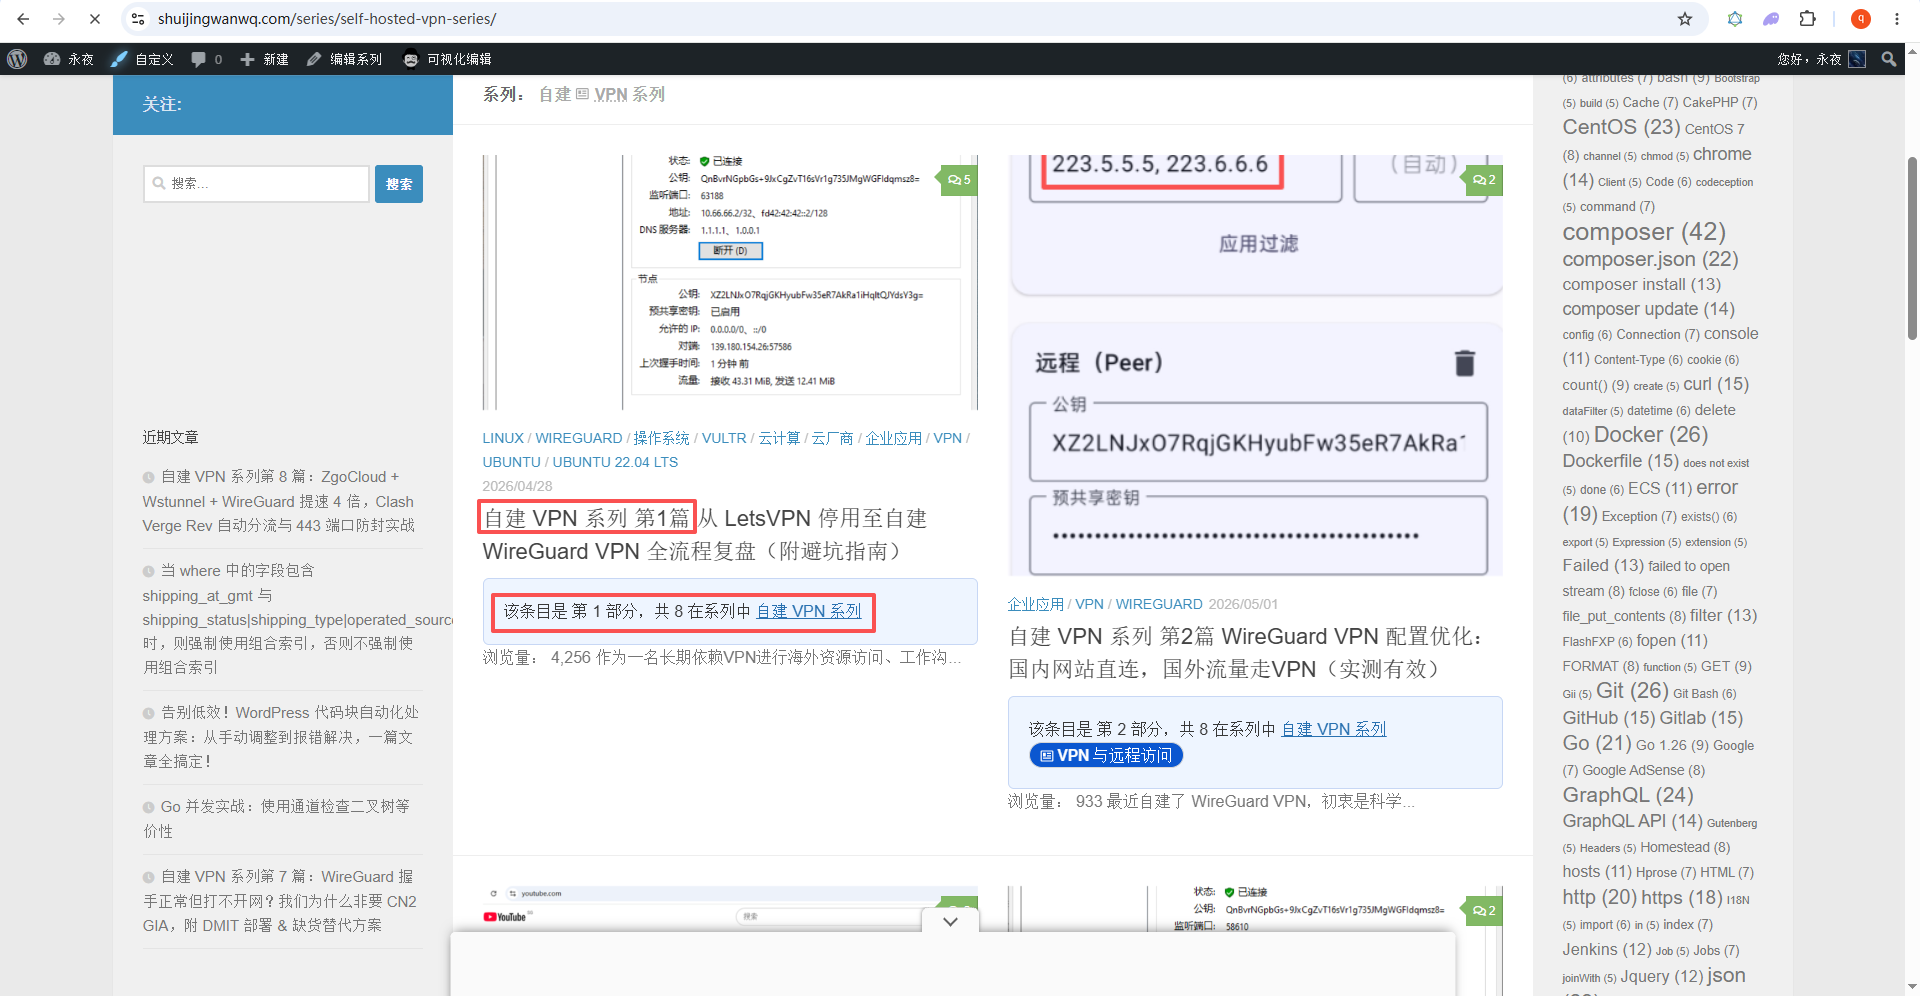Viewport: 1920px width, 996px height.
Task: Focus the sidebar 搜索 input field
Action: (x=257, y=184)
